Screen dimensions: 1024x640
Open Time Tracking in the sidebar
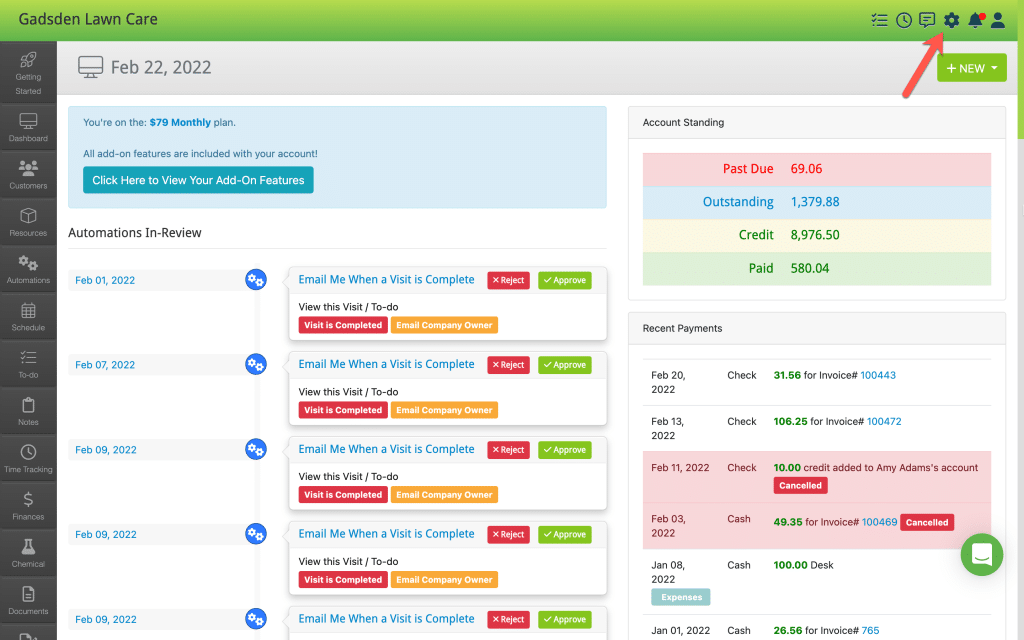(28, 459)
